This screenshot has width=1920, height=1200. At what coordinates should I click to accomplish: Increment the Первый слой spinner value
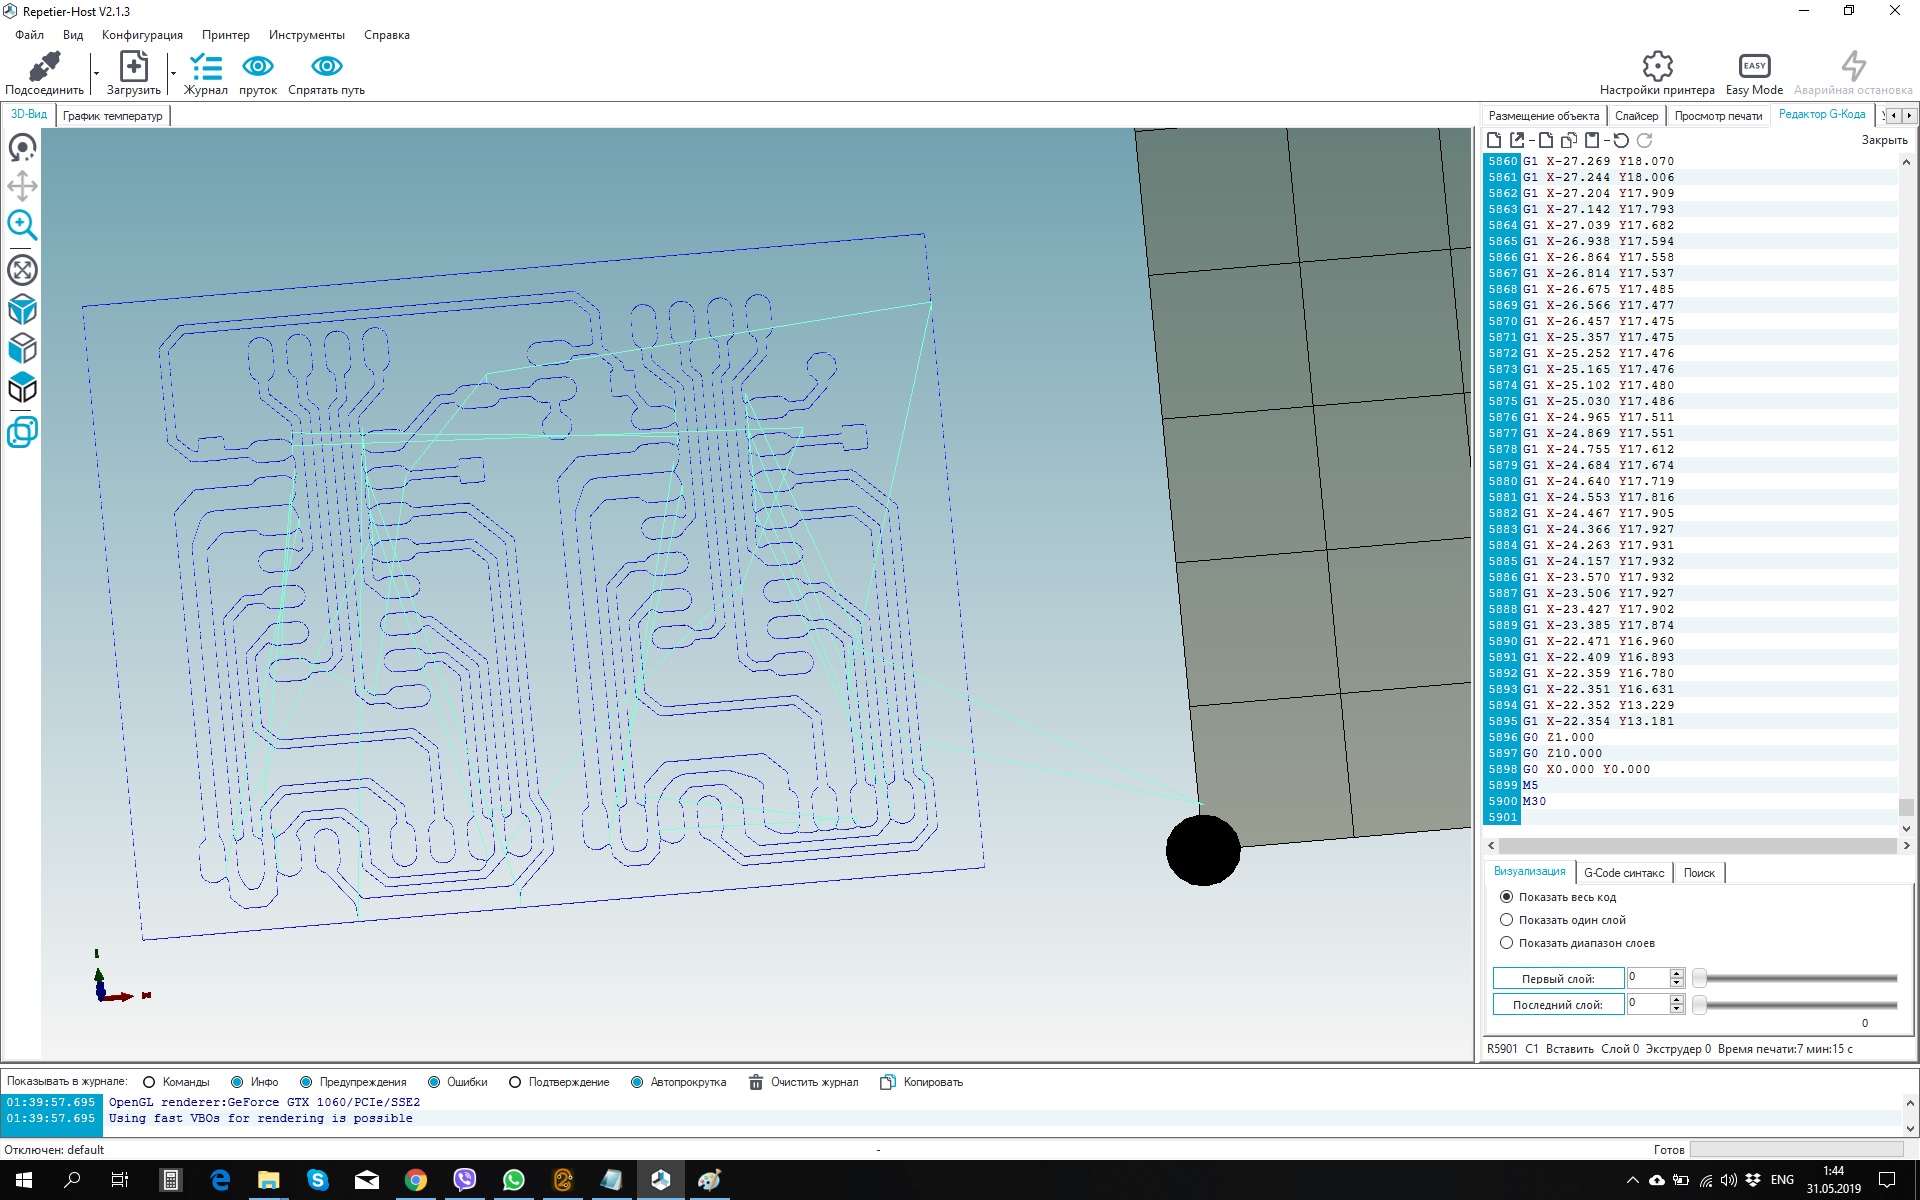point(1677,973)
